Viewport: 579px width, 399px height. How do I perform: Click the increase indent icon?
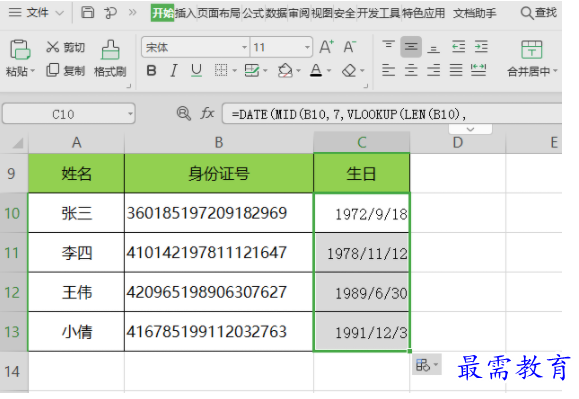coord(481,47)
